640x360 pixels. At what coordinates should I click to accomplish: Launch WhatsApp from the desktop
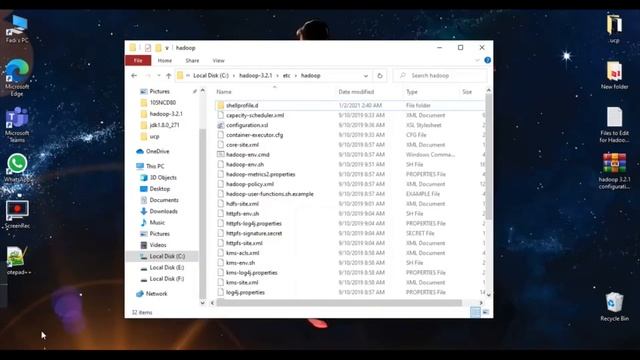tap(17, 168)
